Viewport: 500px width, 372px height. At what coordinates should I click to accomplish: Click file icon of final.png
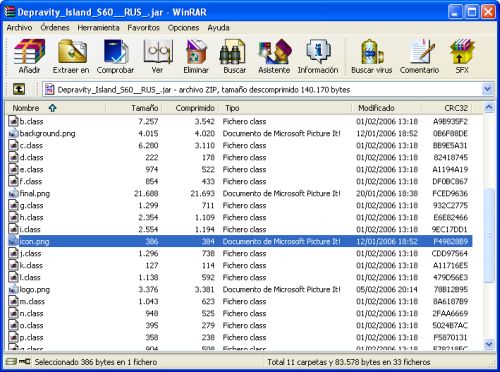(x=13, y=194)
